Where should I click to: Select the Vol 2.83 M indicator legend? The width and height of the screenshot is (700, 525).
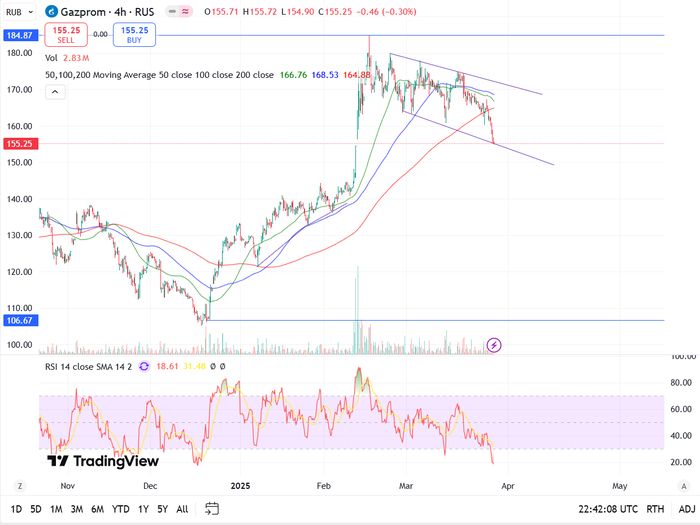tap(67, 58)
